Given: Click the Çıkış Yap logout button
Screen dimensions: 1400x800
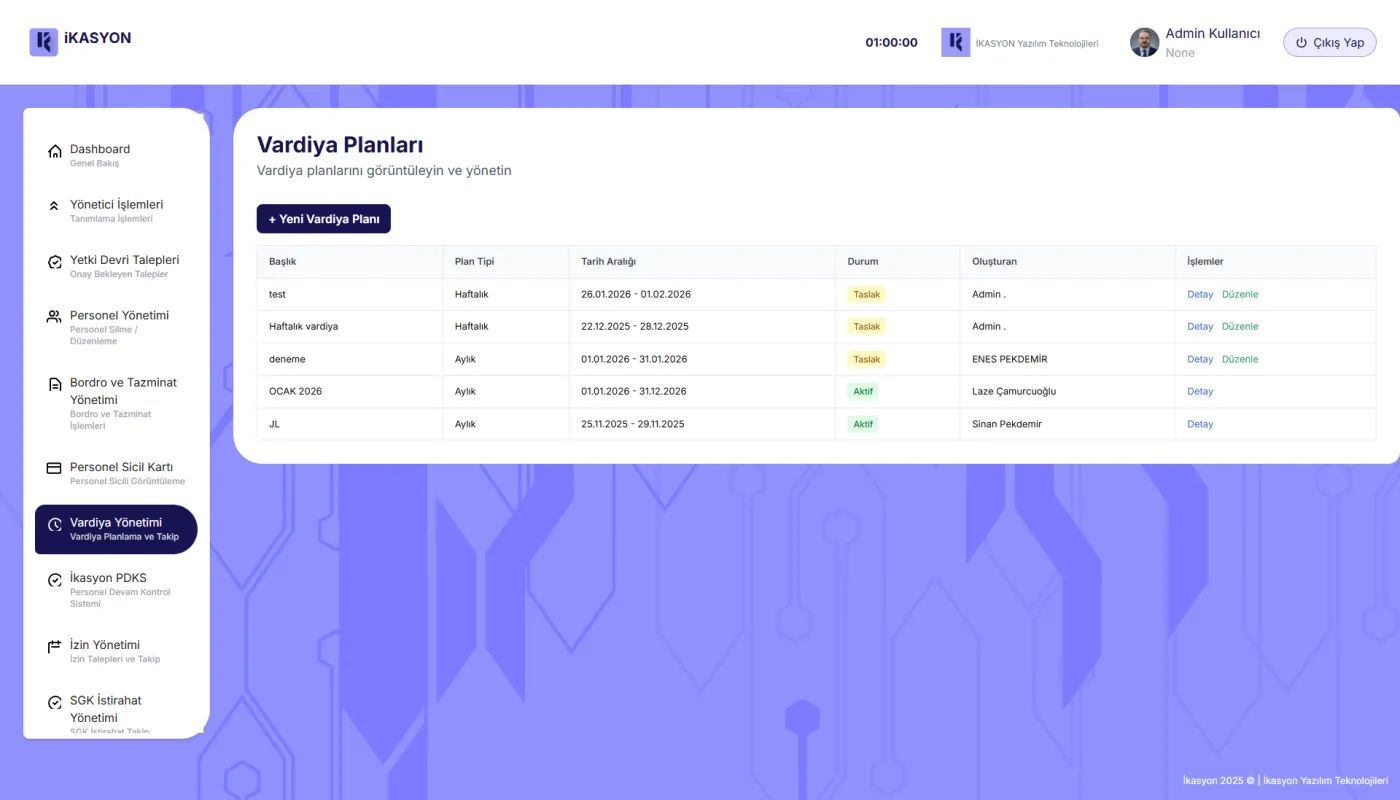Looking at the screenshot, I should [1330, 42].
